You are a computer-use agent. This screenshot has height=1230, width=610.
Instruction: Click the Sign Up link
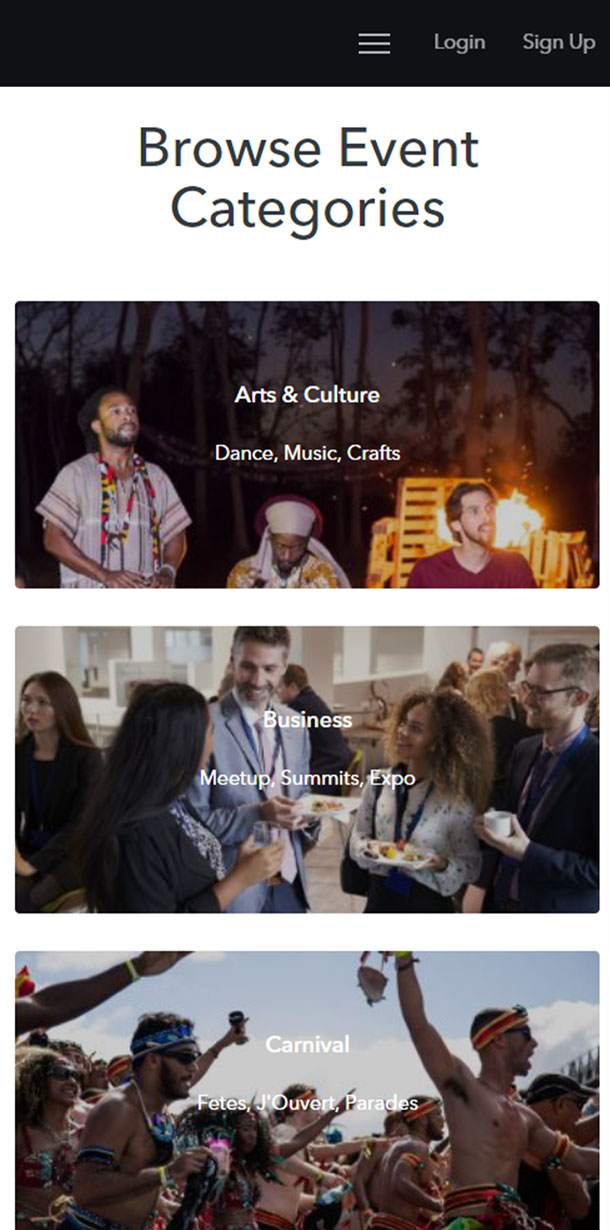559,42
